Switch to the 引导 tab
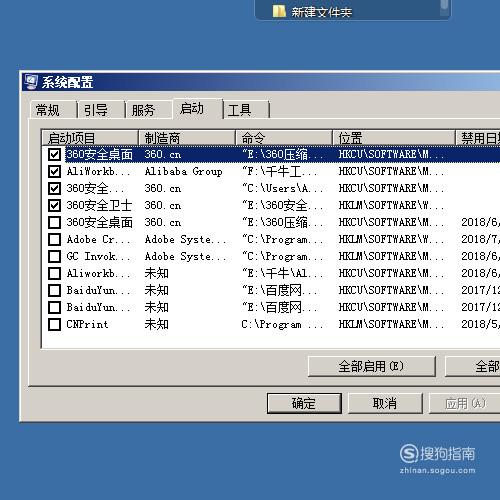The height and width of the screenshot is (500, 500). click(101, 110)
